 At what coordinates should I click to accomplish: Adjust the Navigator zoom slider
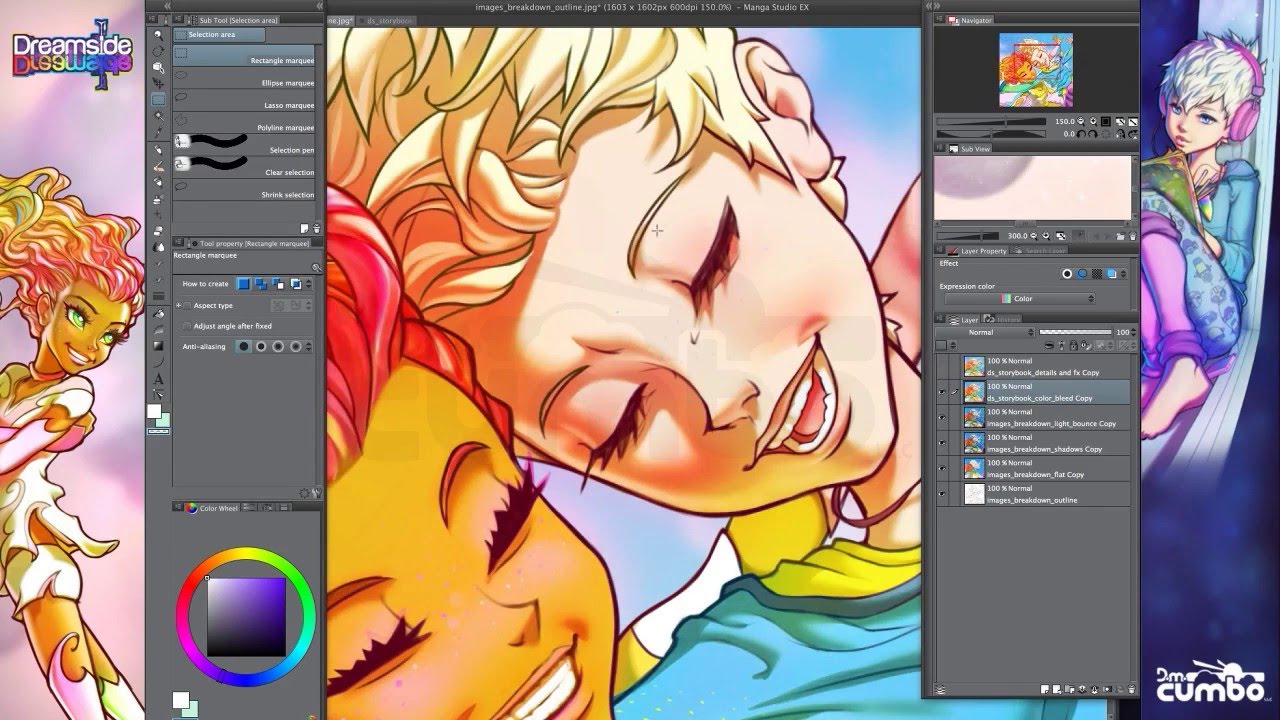pos(991,121)
